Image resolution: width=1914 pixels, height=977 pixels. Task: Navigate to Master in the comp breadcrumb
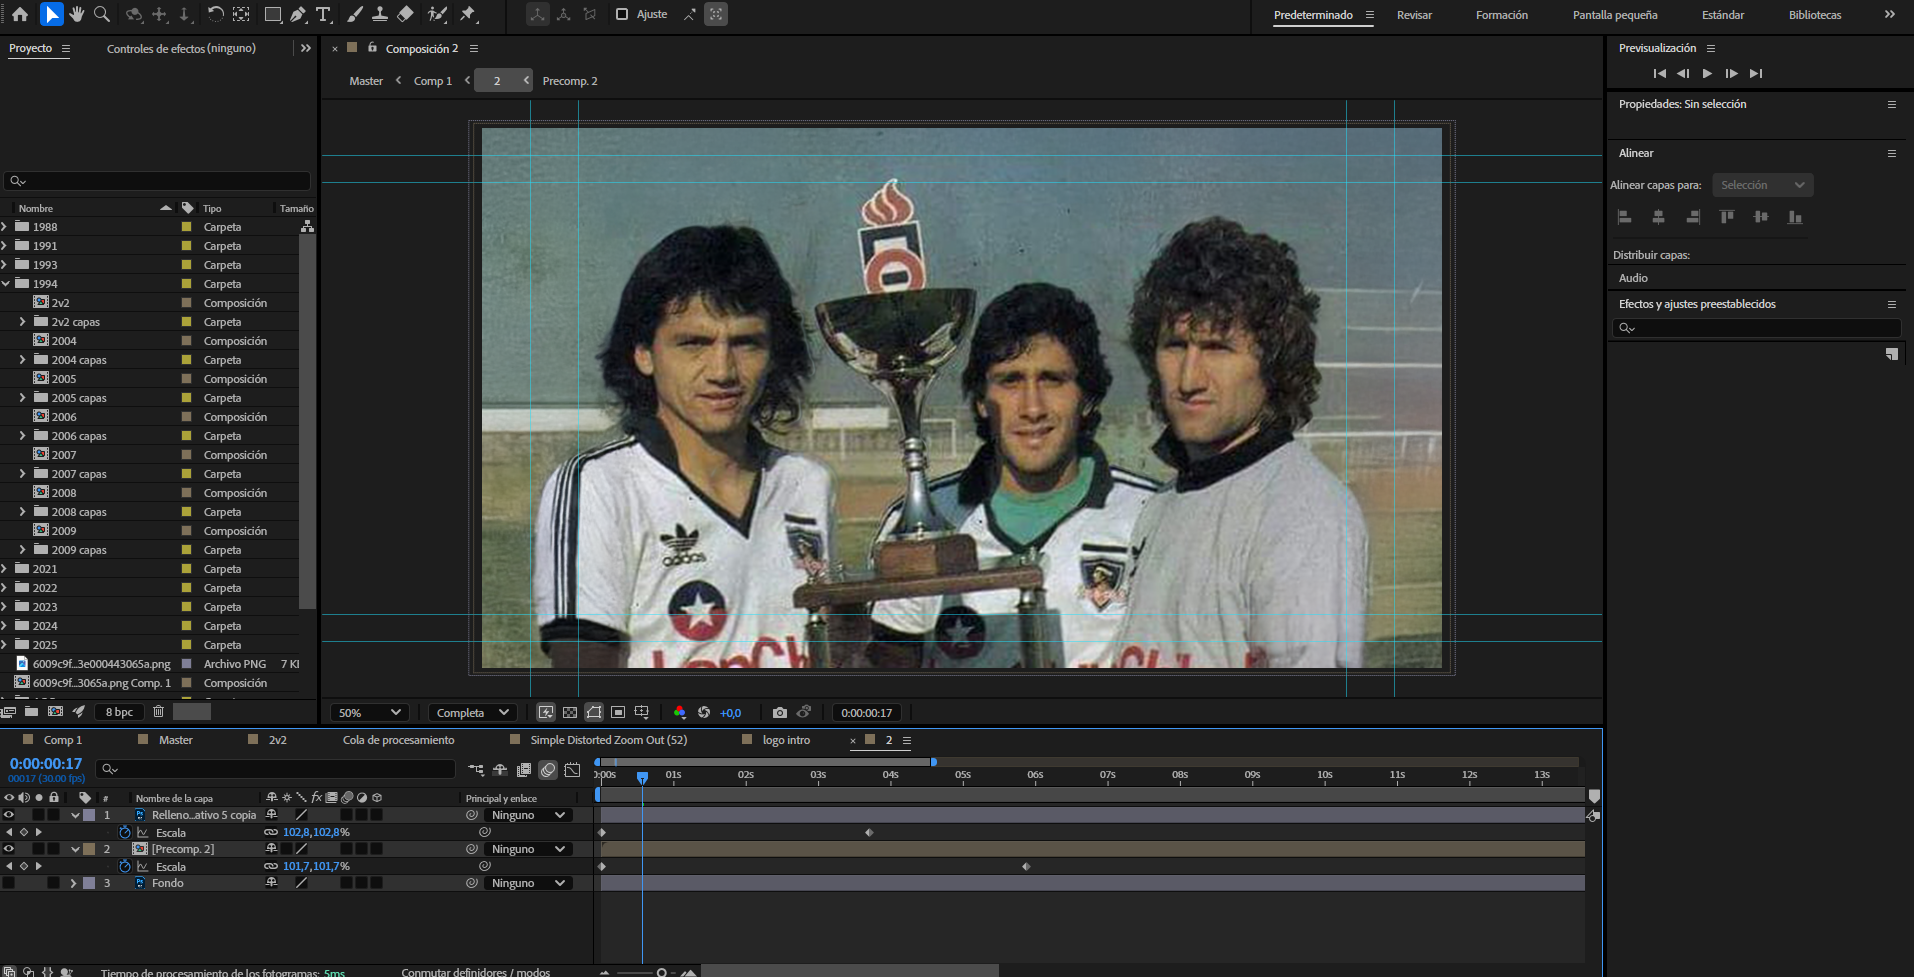366,81
